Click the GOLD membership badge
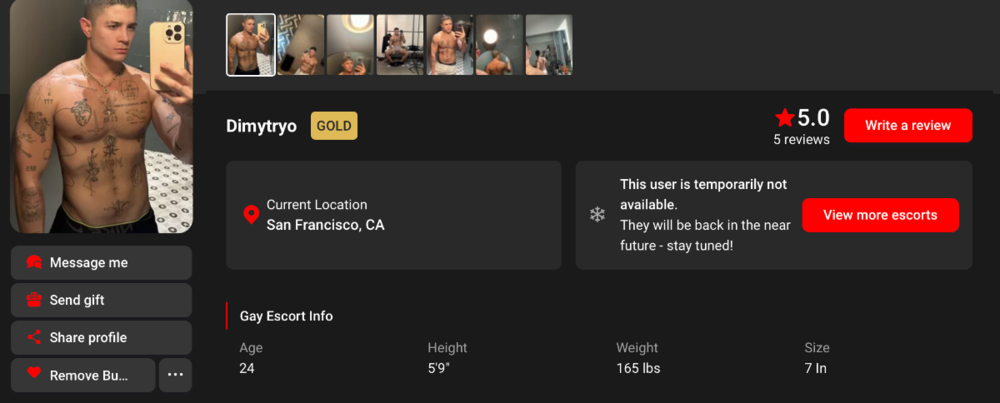 334,126
